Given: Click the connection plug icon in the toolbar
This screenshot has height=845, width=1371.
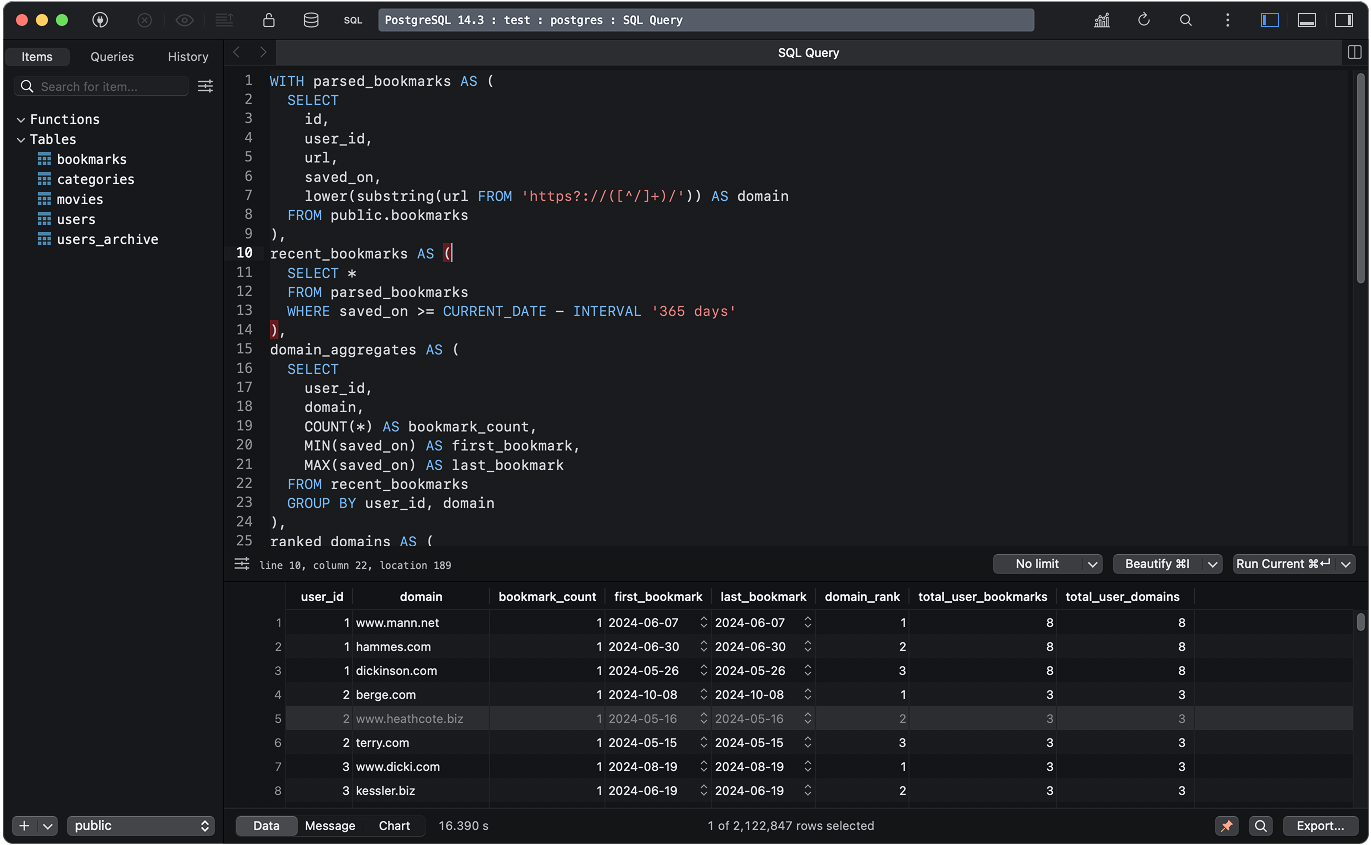Looking at the screenshot, I should [100, 20].
